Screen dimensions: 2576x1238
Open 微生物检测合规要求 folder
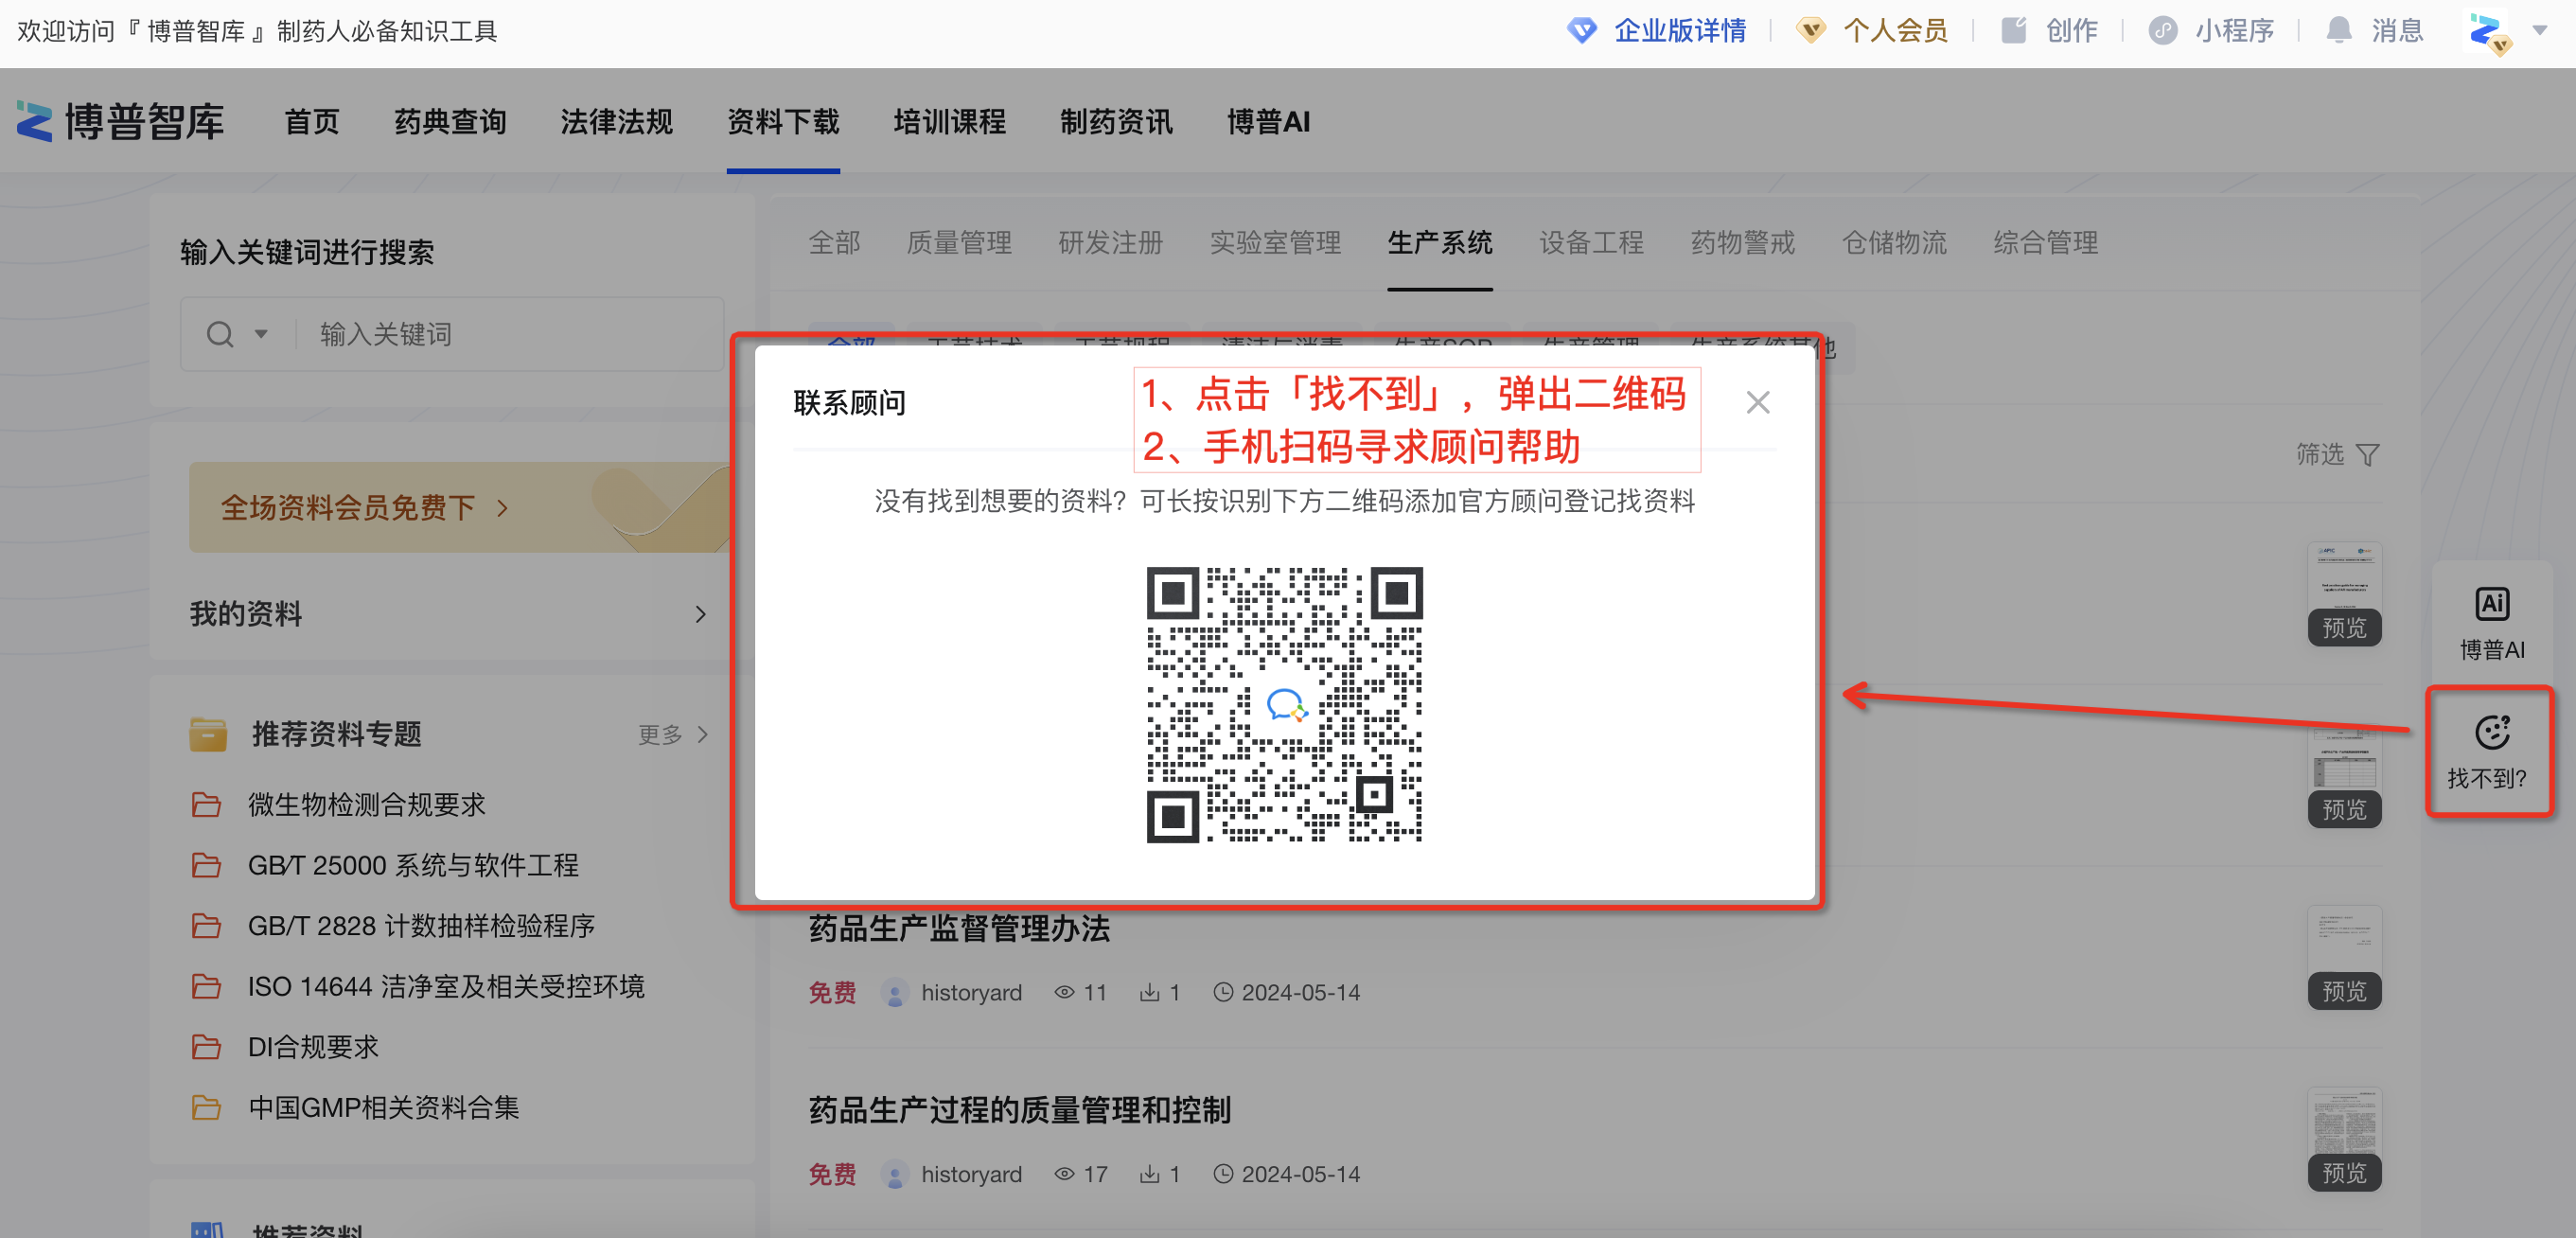point(366,804)
